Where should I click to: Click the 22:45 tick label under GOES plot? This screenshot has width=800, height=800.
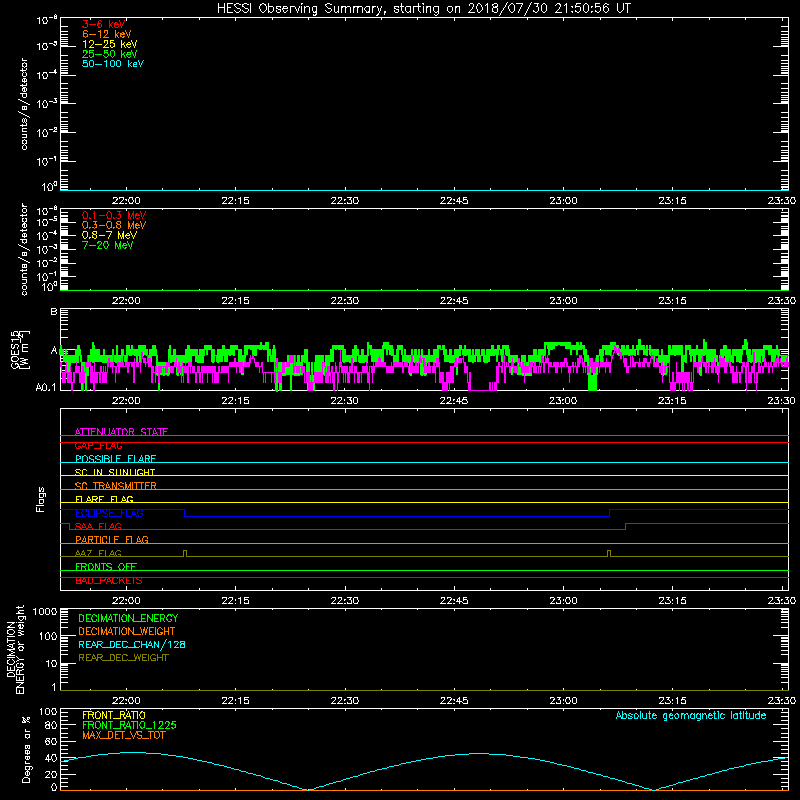(454, 401)
